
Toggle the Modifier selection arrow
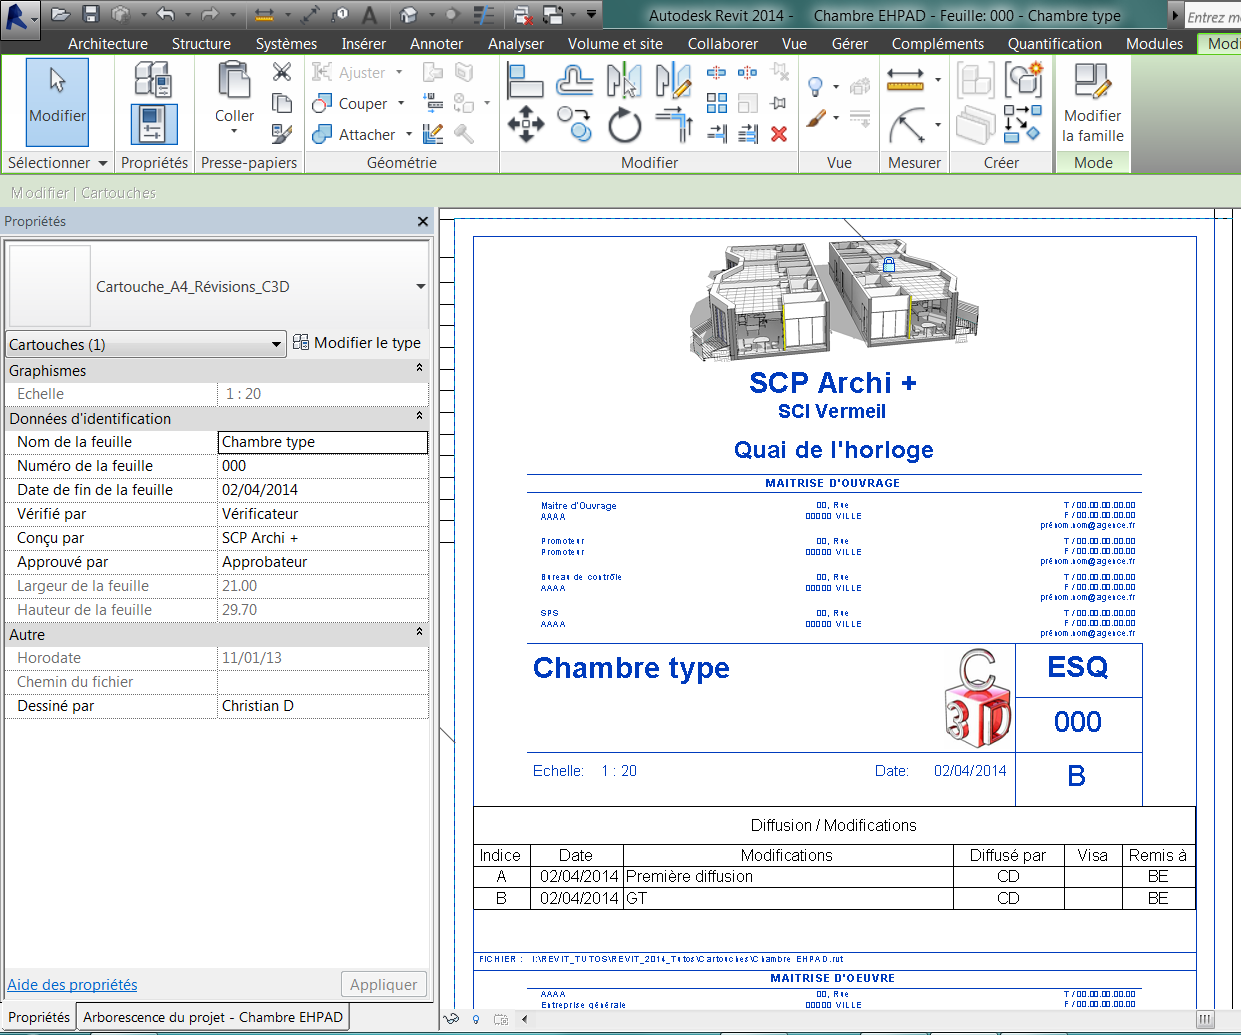click(57, 100)
